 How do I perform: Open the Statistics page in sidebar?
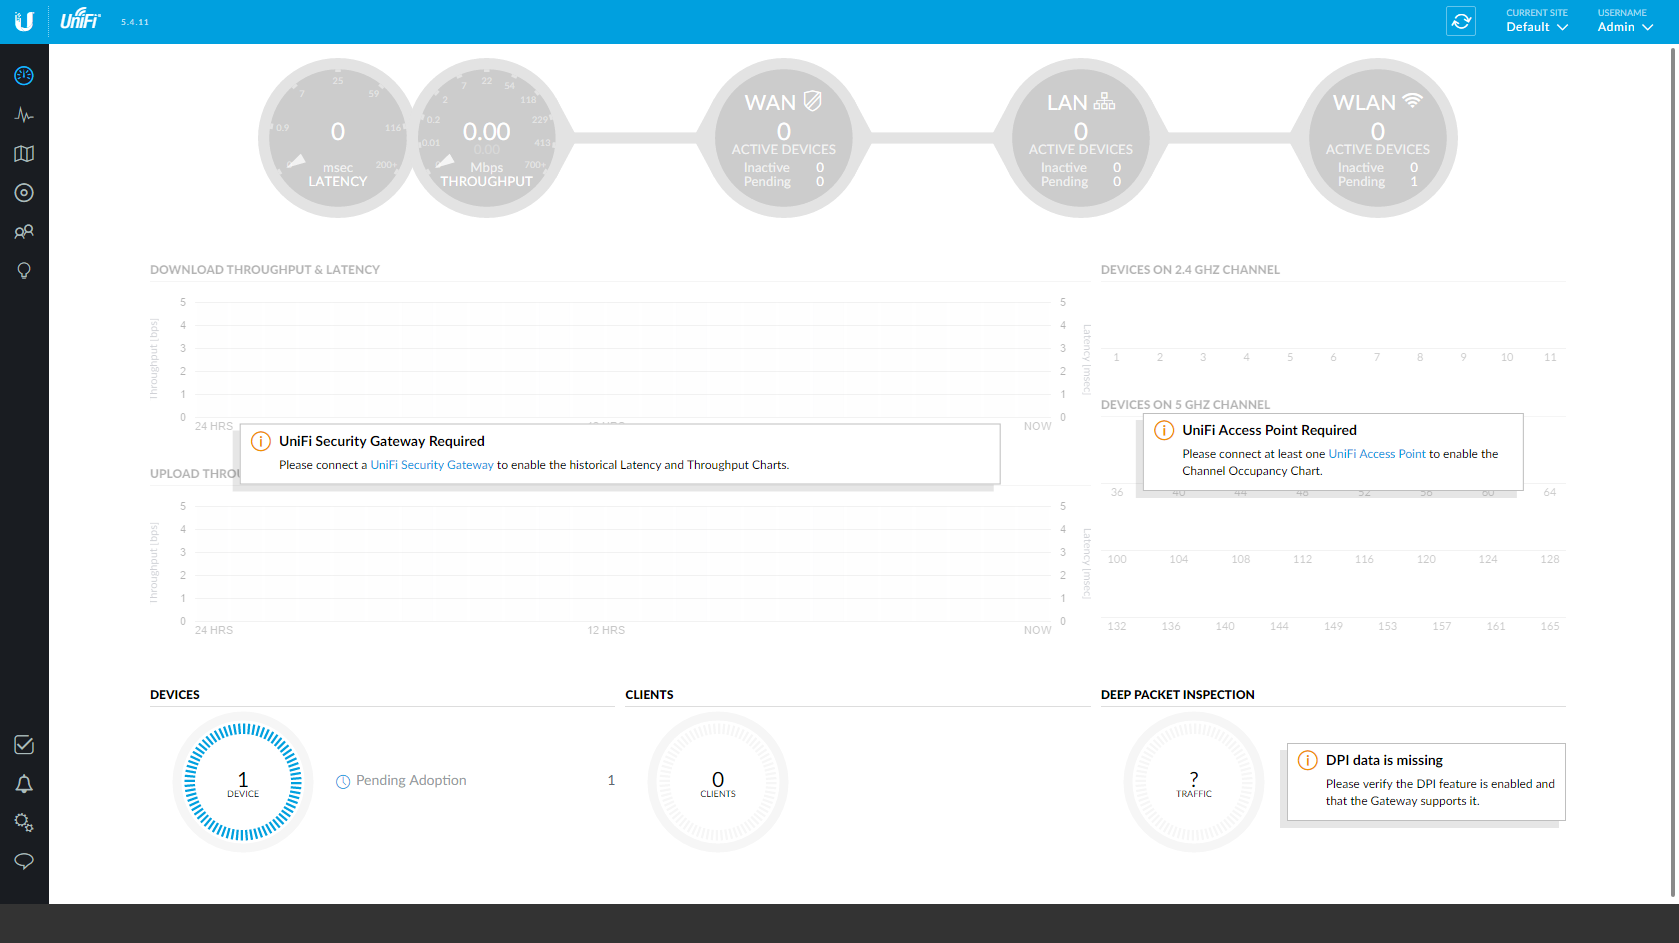point(24,115)
